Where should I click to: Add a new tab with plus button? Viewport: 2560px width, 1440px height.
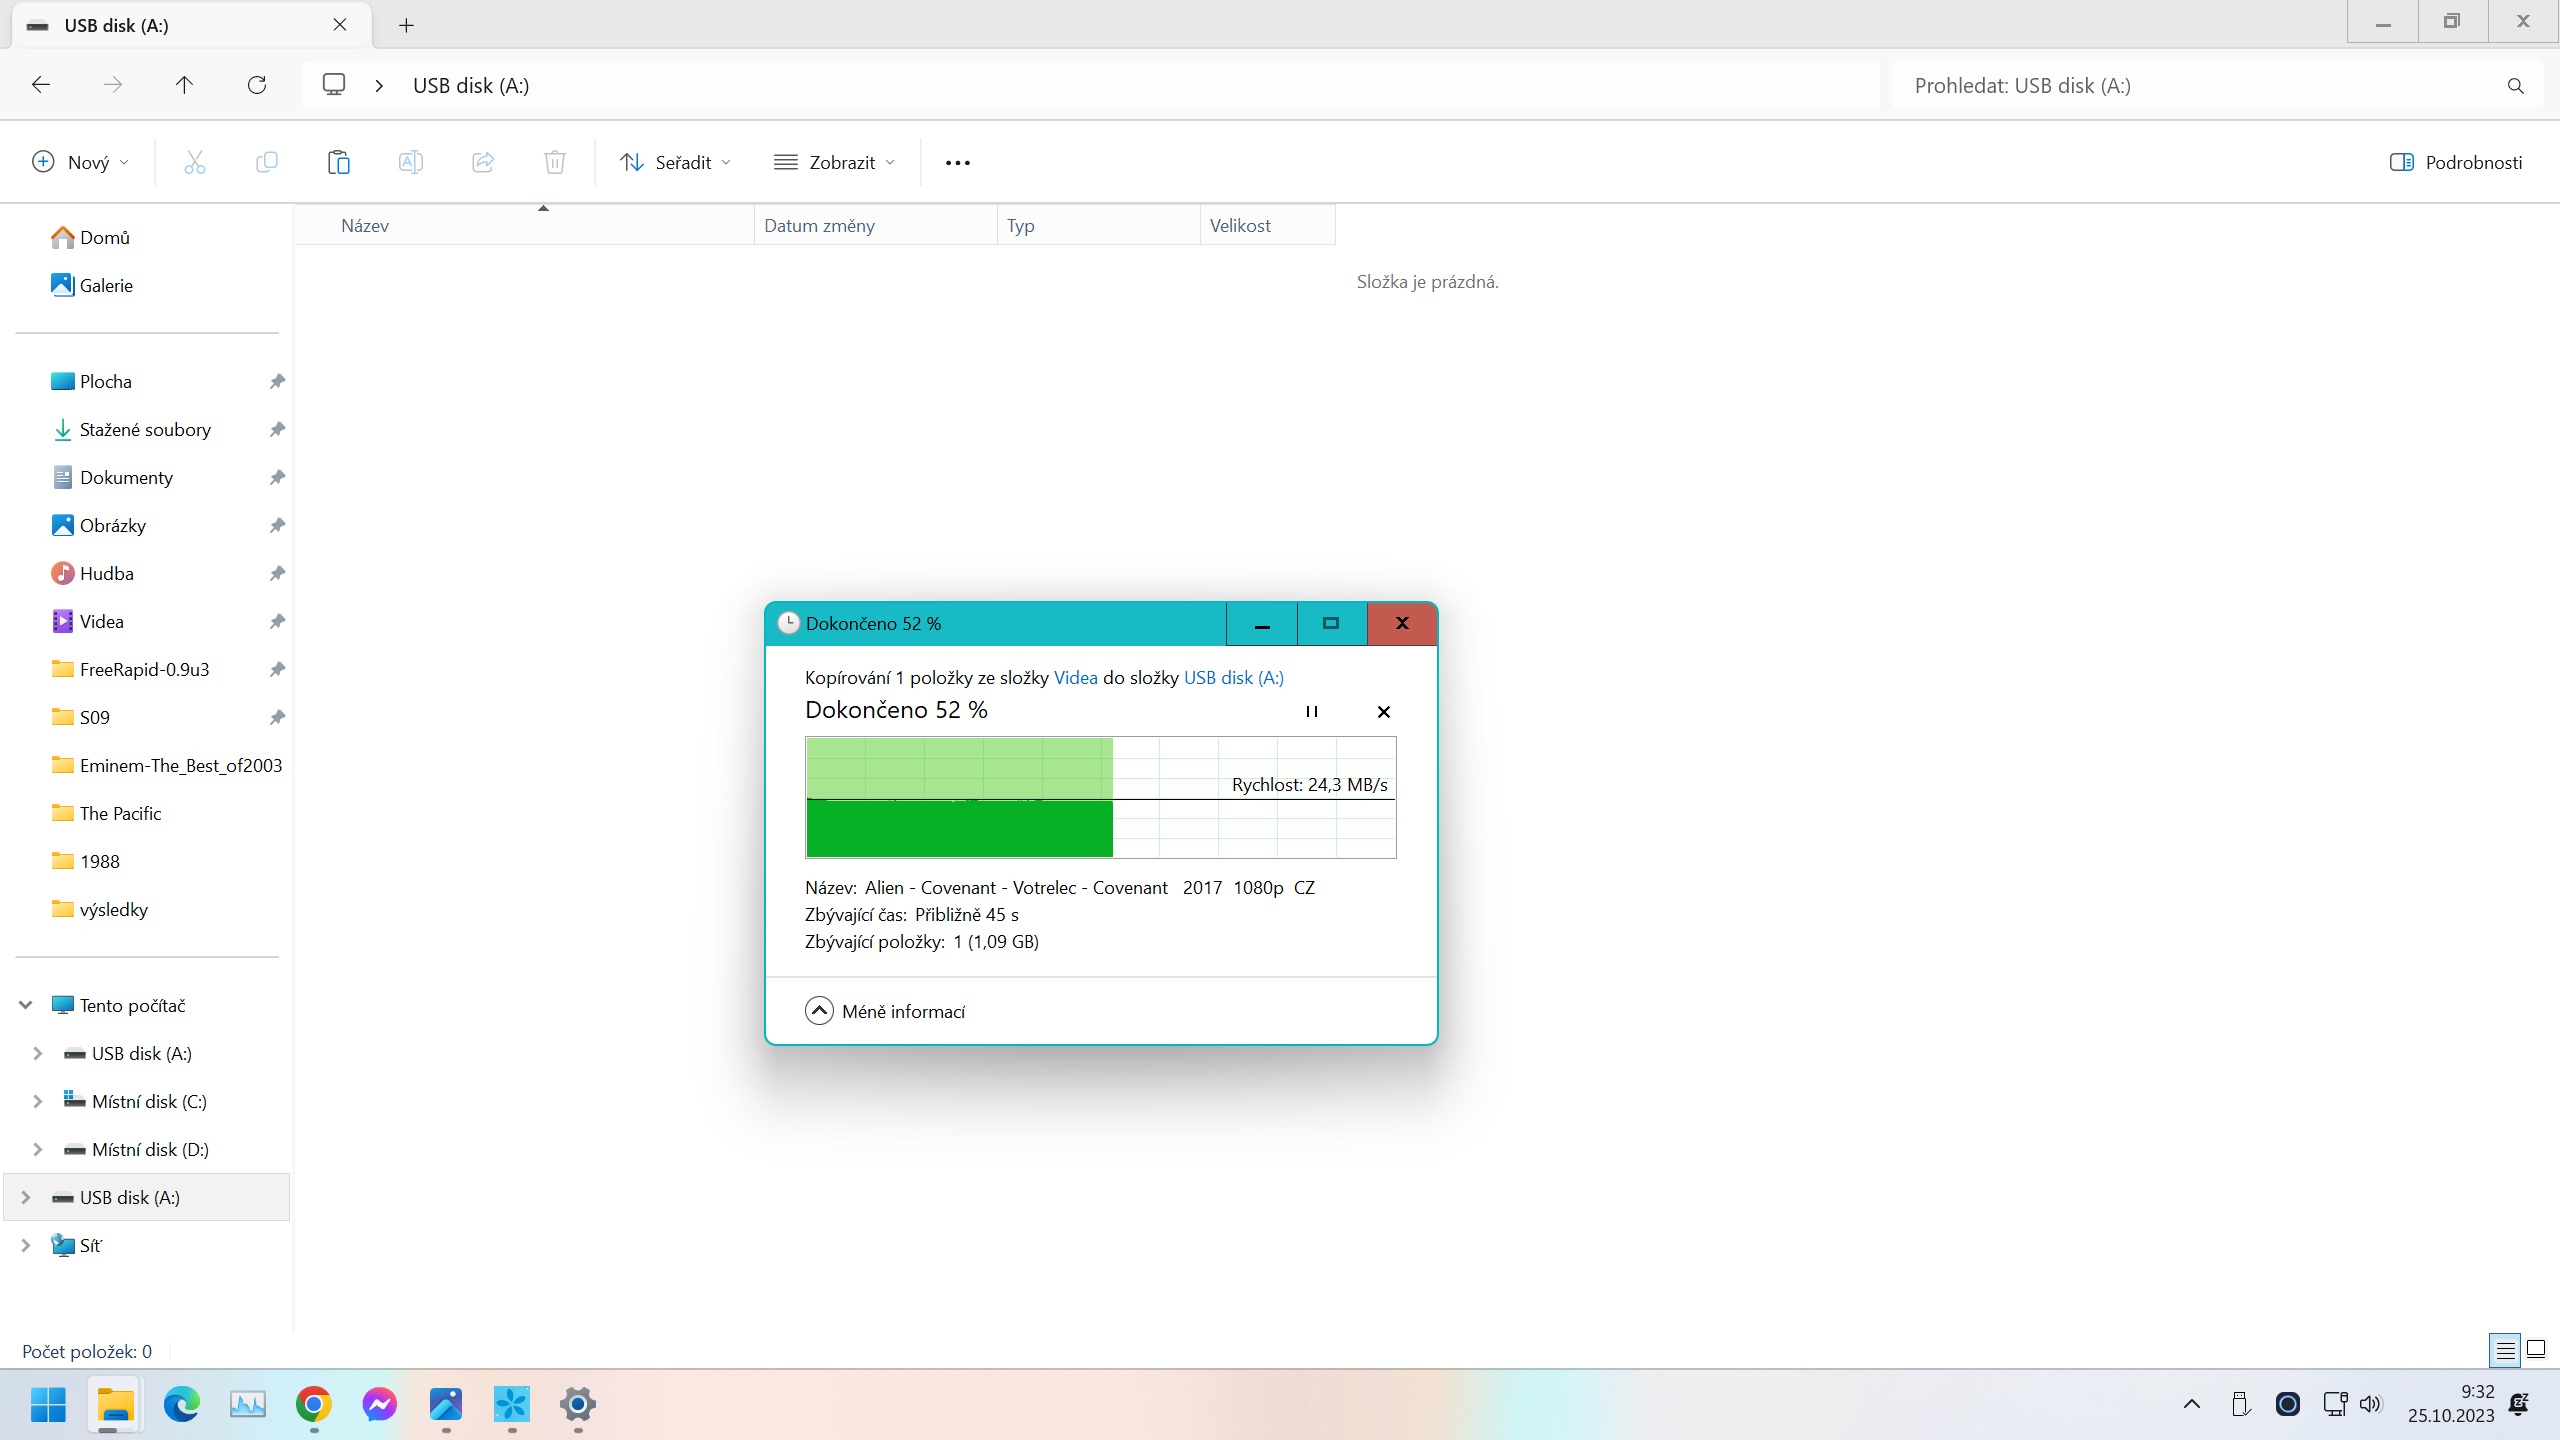(406, 25)
